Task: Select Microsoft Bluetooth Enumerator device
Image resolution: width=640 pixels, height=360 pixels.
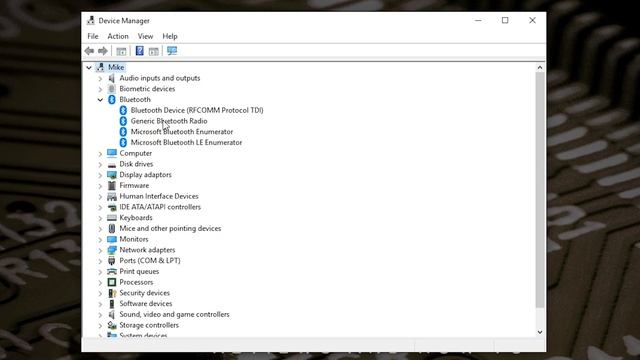Action: coord(182,132)
